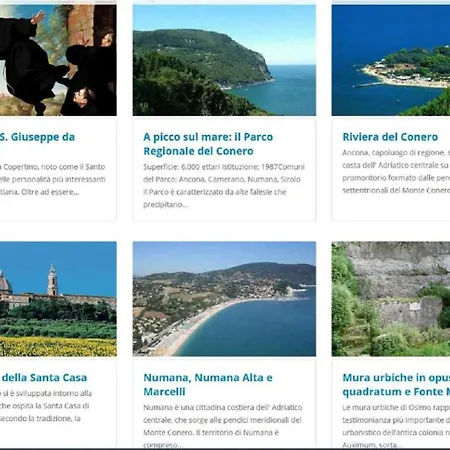Viewport: 450px width, 450px height.
Task: Click the Riviera del Conero aerial photo
Action: (391, 60)
